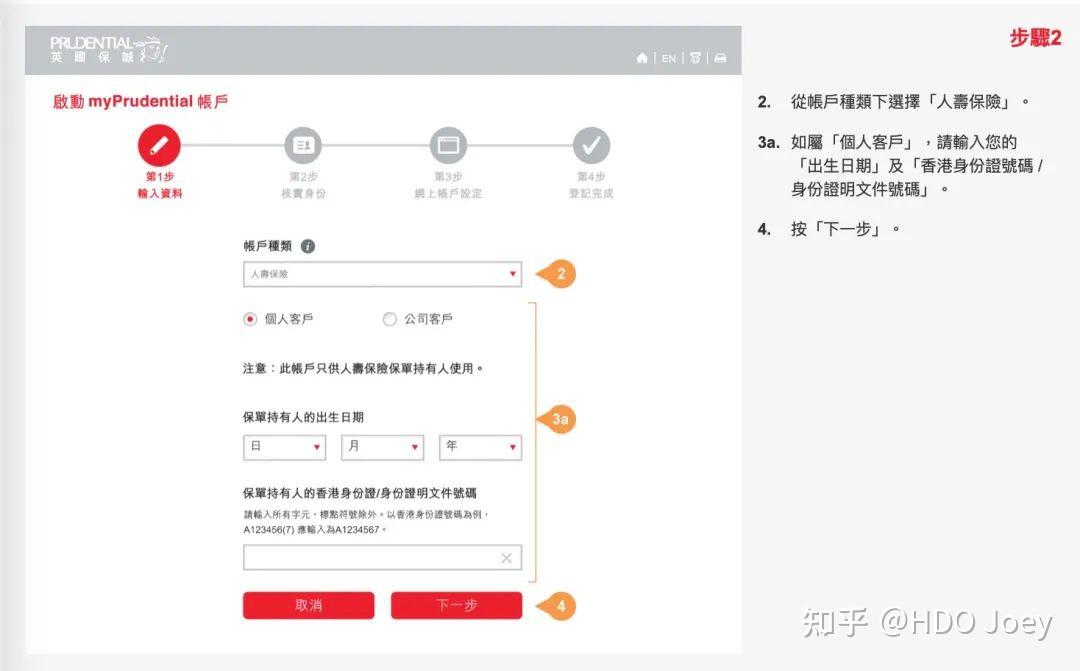Open the printer icon in the top bar
1080x671 pixels.
[x=720, y=59]
